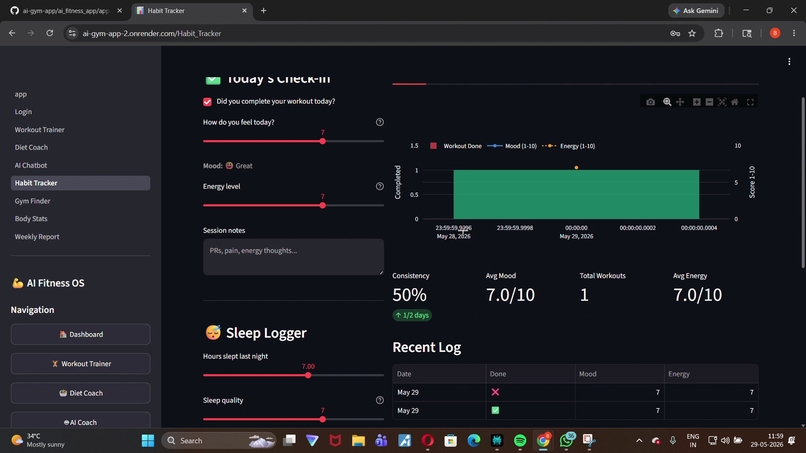Image resolution: width=806 pixels, height=453 pixels.
Task: Click the Dashboard navigation button
Action: pyautogui.click(x=80, y=334)
